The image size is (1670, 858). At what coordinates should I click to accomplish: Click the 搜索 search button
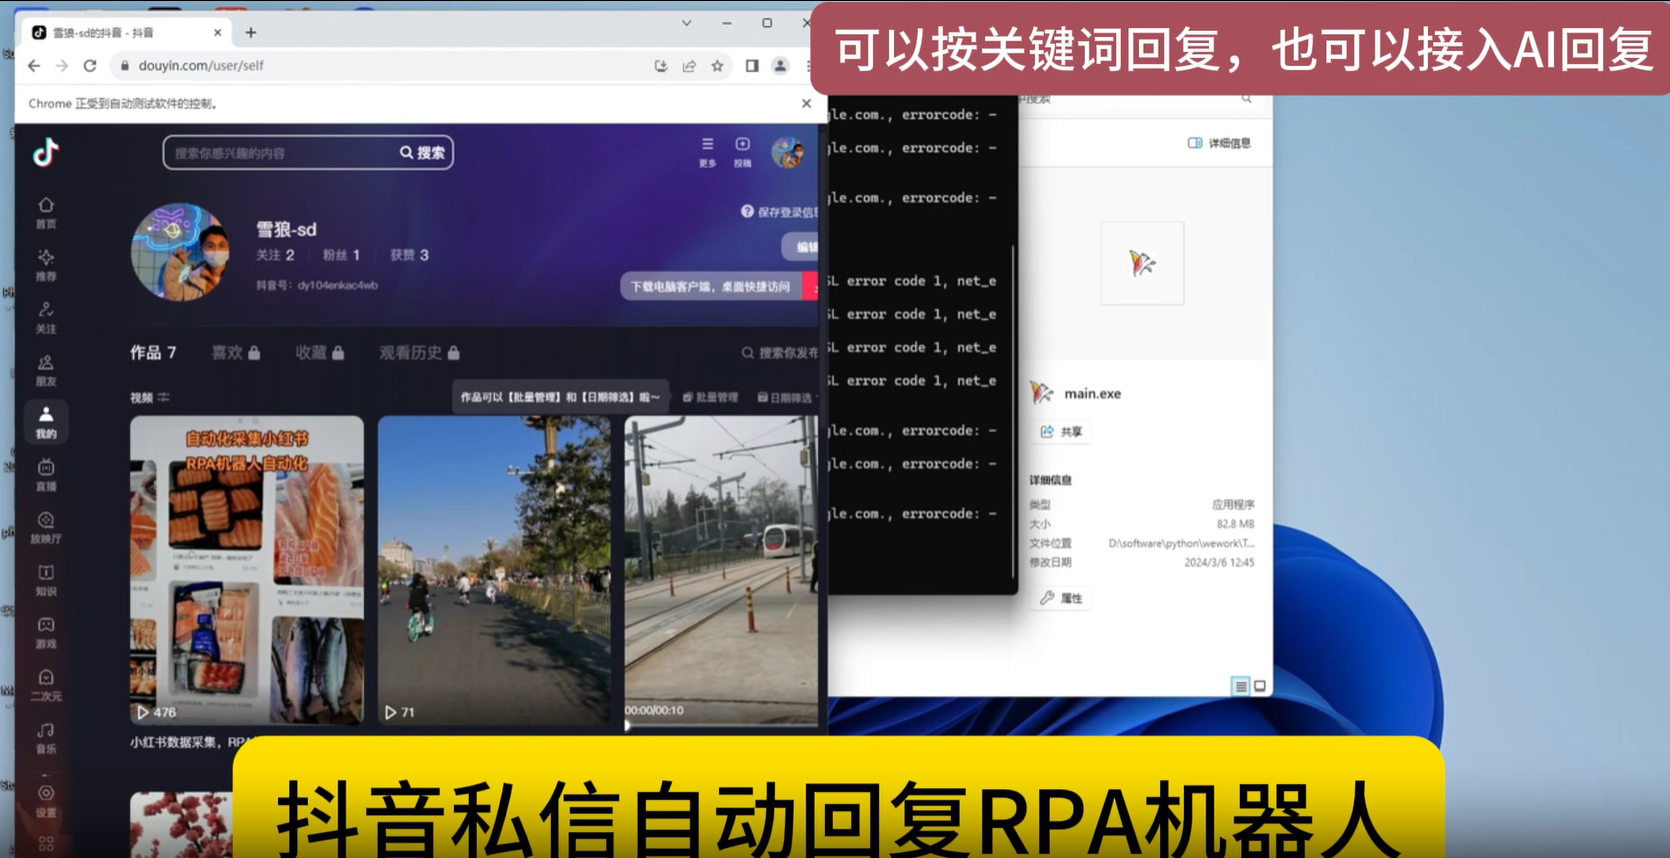[423, 152]
